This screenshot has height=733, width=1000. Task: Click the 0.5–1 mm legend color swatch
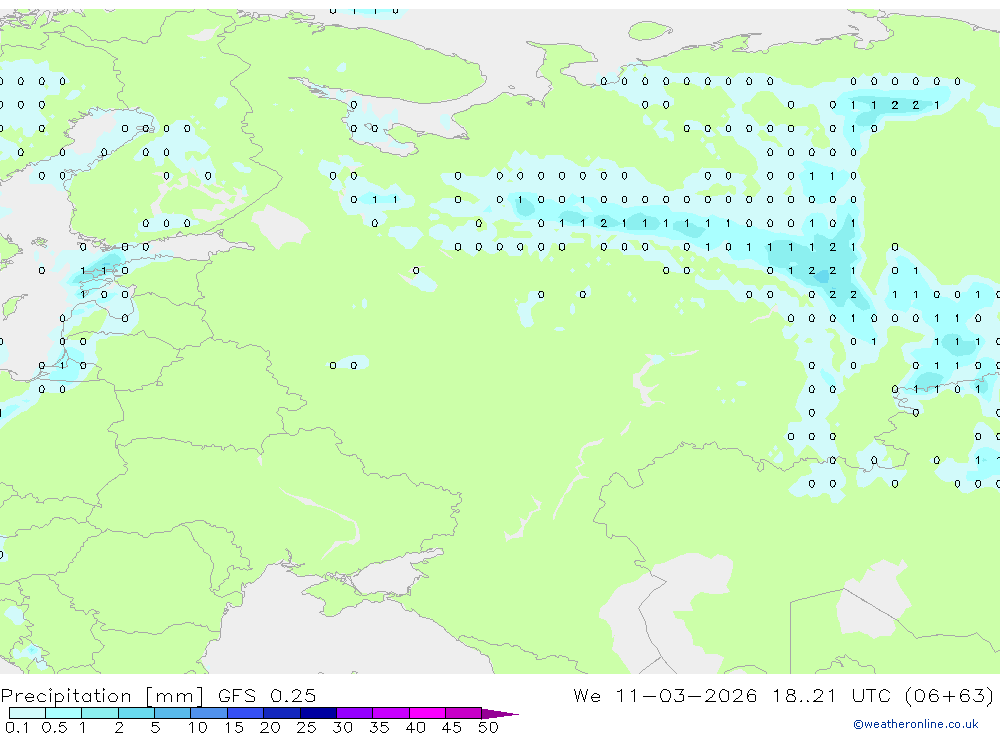(64, 713)
